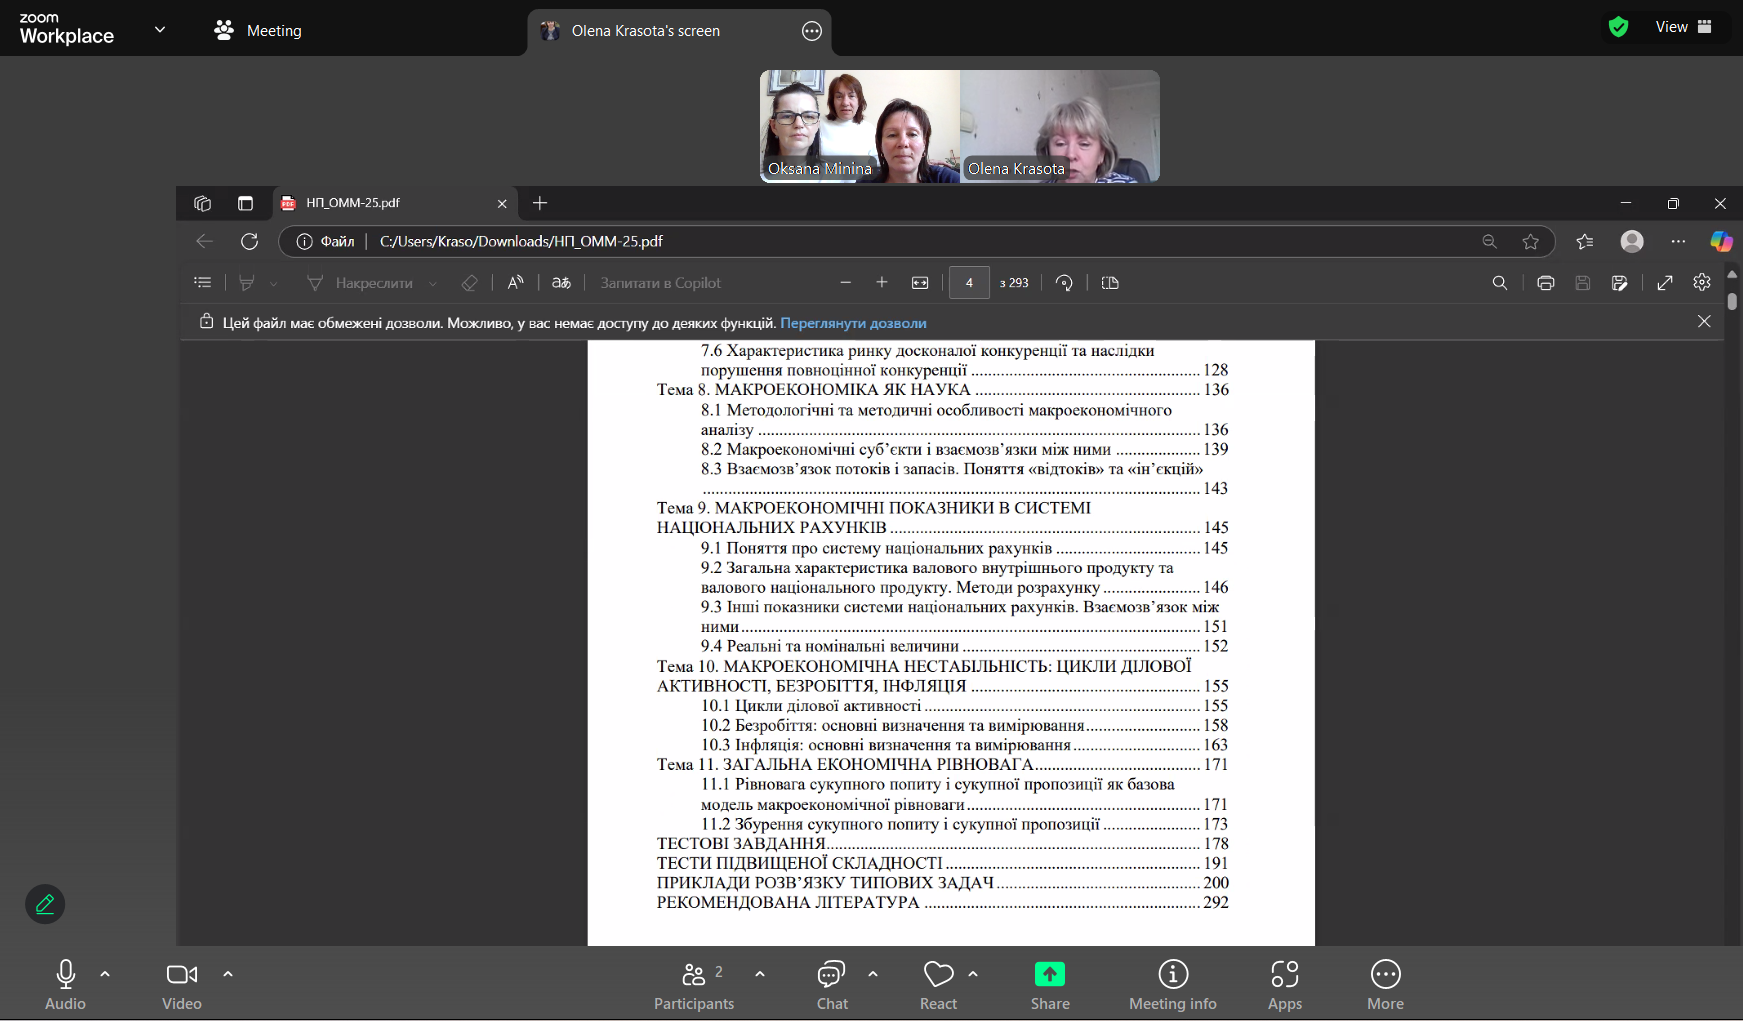Open PDF viewer settings gear
Viewport: 1743px width, 1021px height.
[1702, 283]
